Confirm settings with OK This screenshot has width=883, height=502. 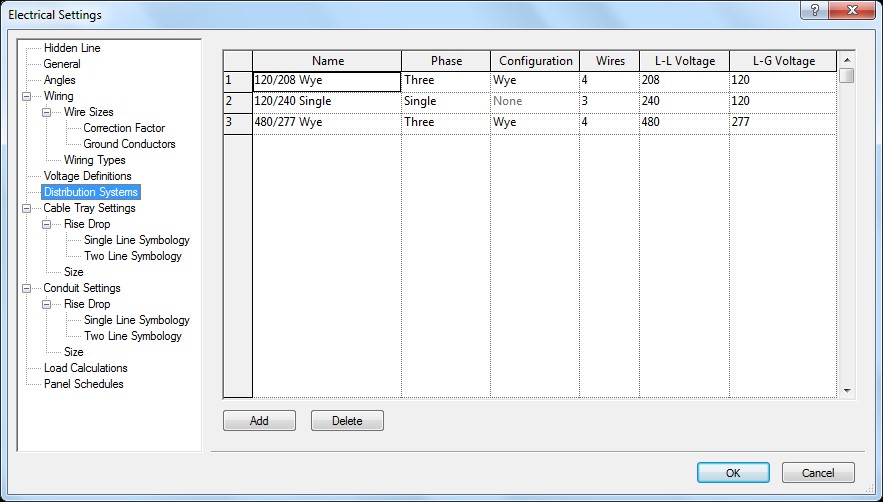(733, 473)
